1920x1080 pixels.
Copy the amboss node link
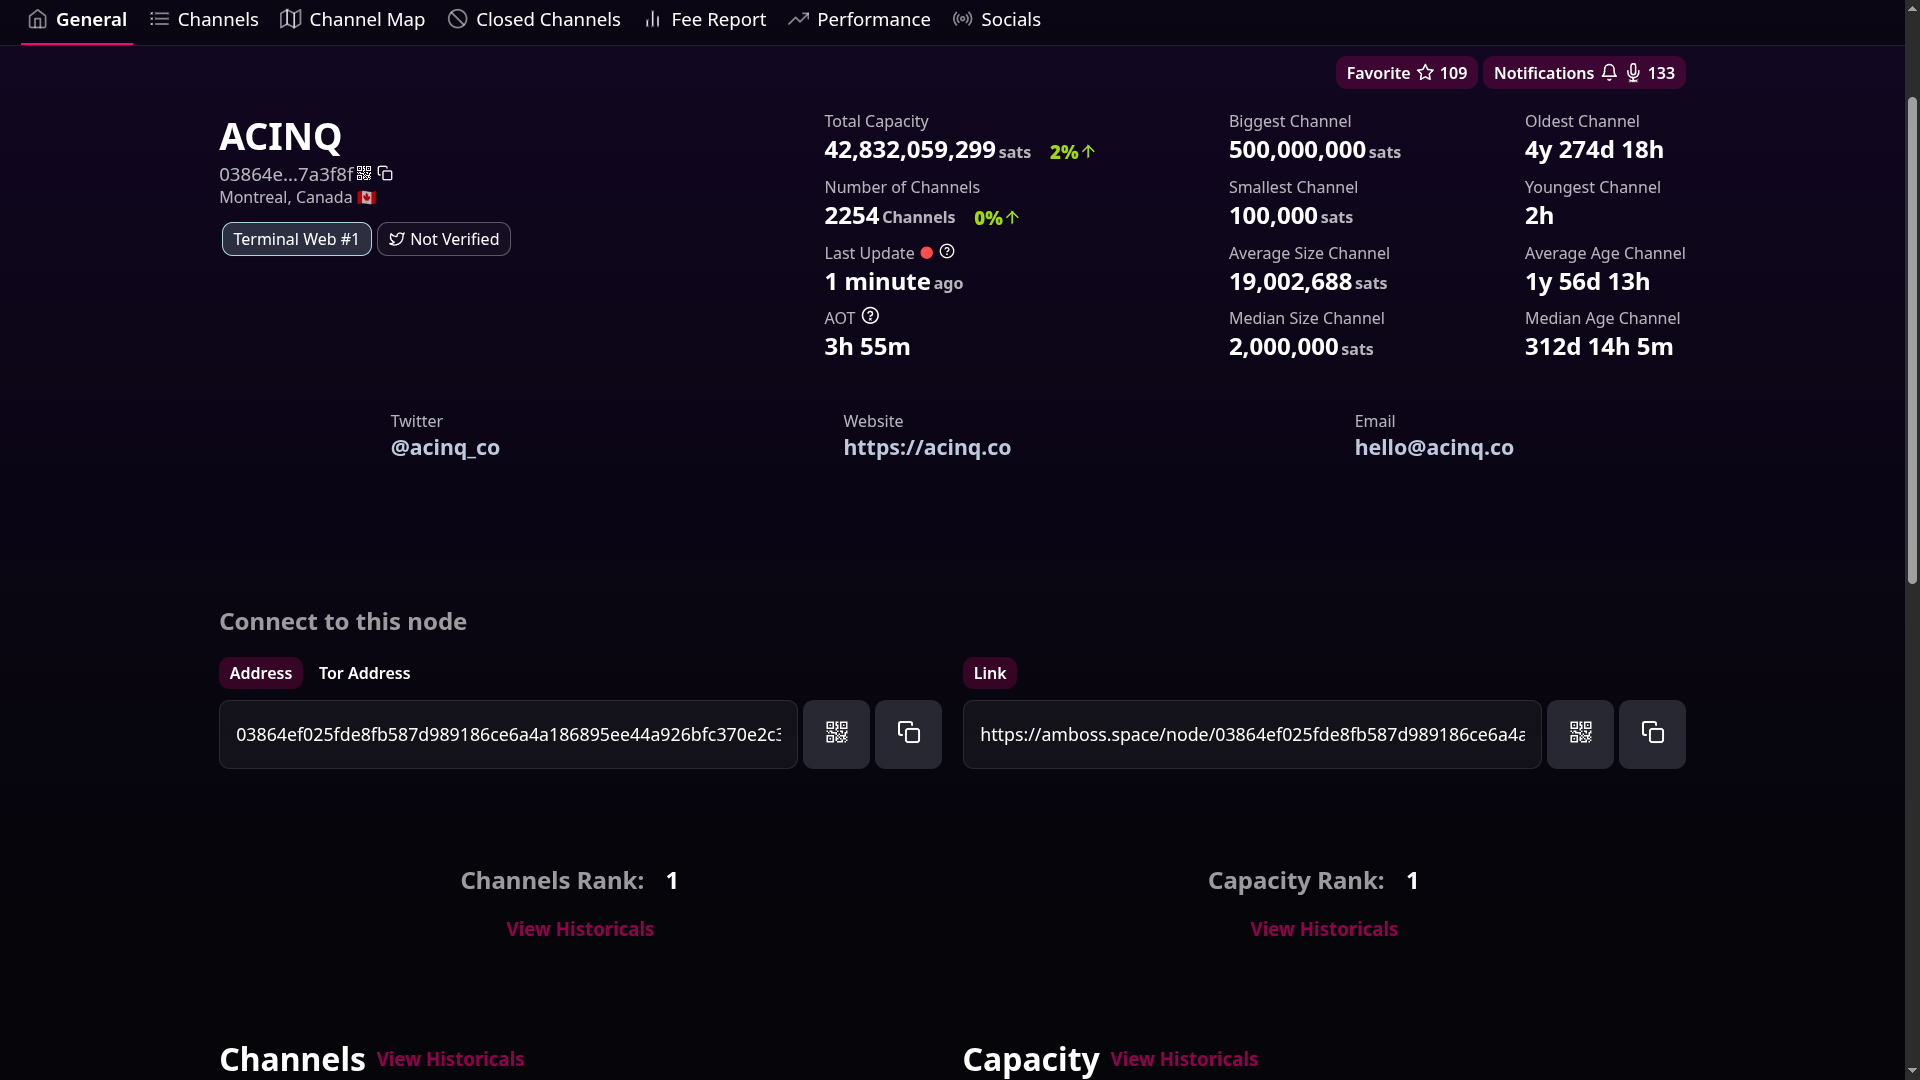click(1652, 734)
